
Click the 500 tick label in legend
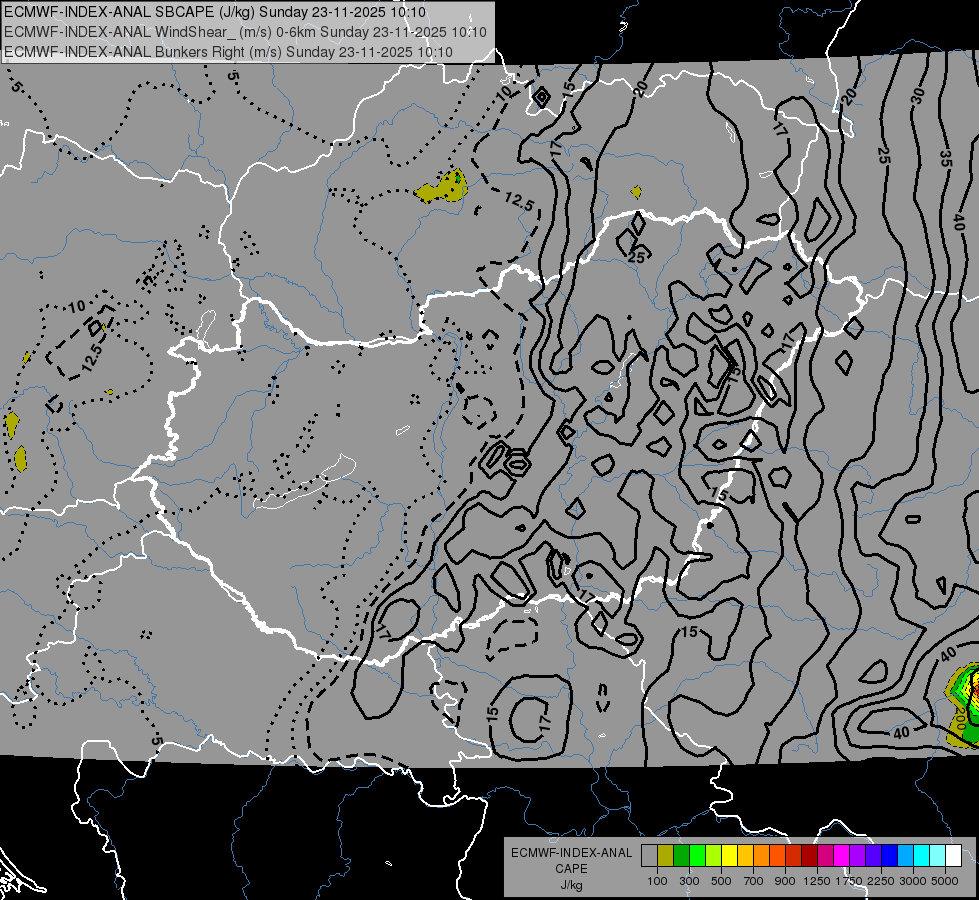point(721,881)
